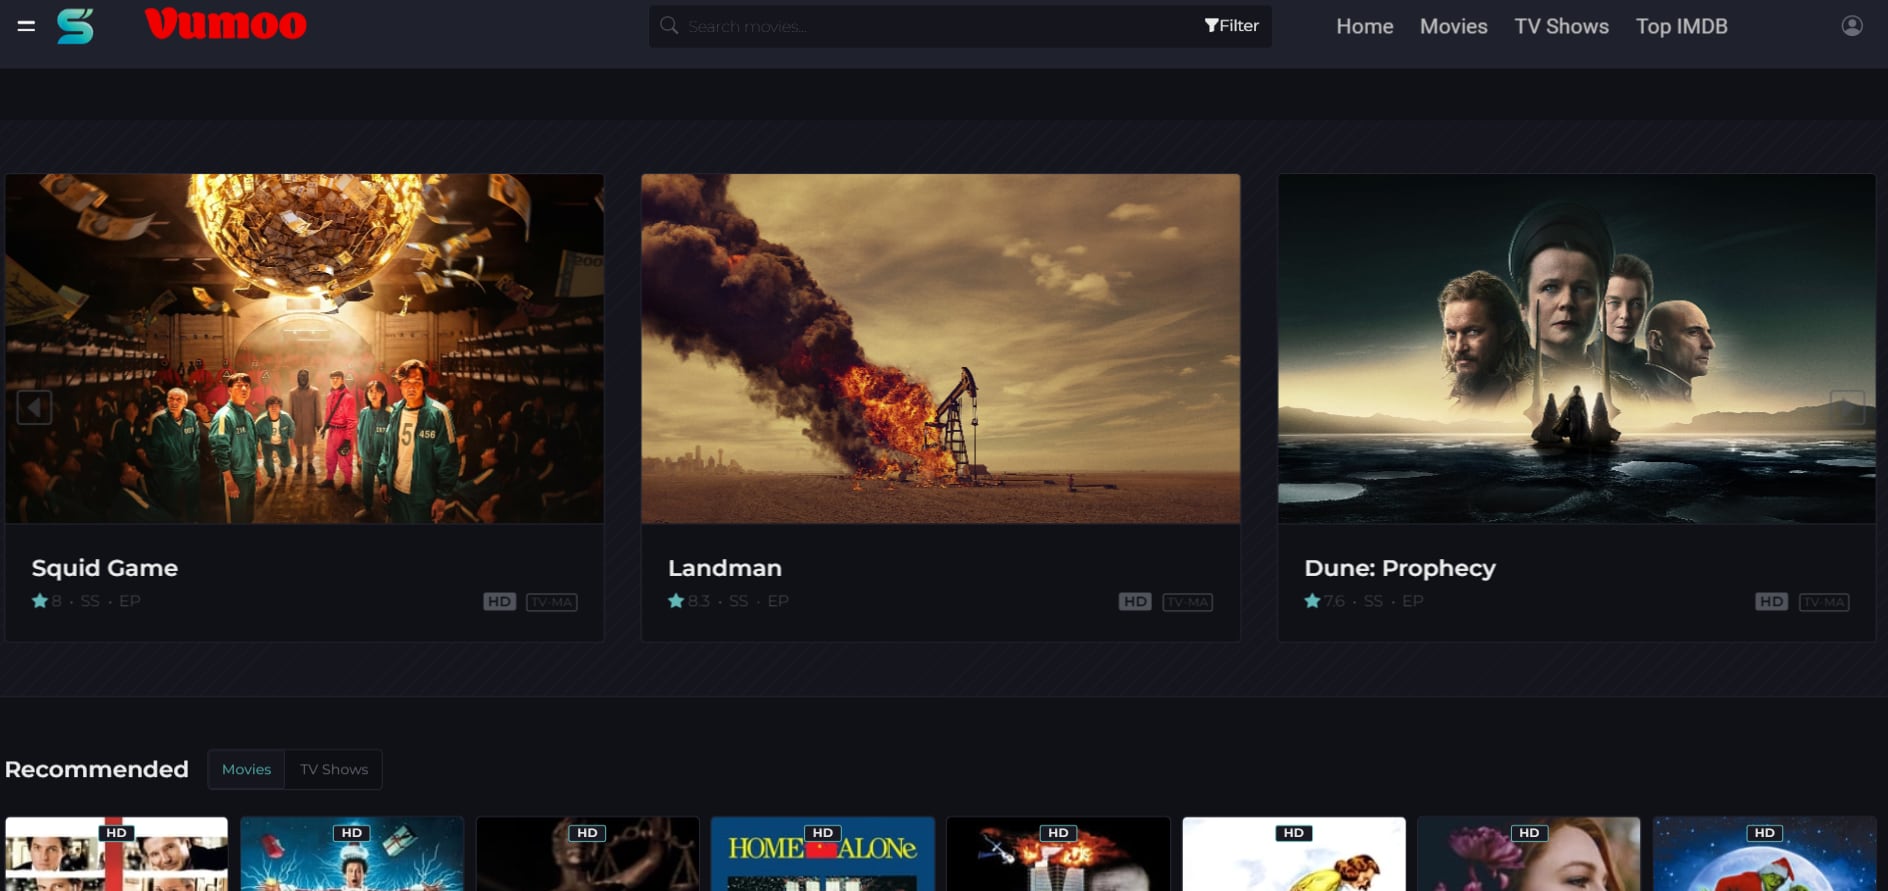Open the hamburger menu
The width and height of the screenshot is (1888, 891).
click(x=26, y=26)
